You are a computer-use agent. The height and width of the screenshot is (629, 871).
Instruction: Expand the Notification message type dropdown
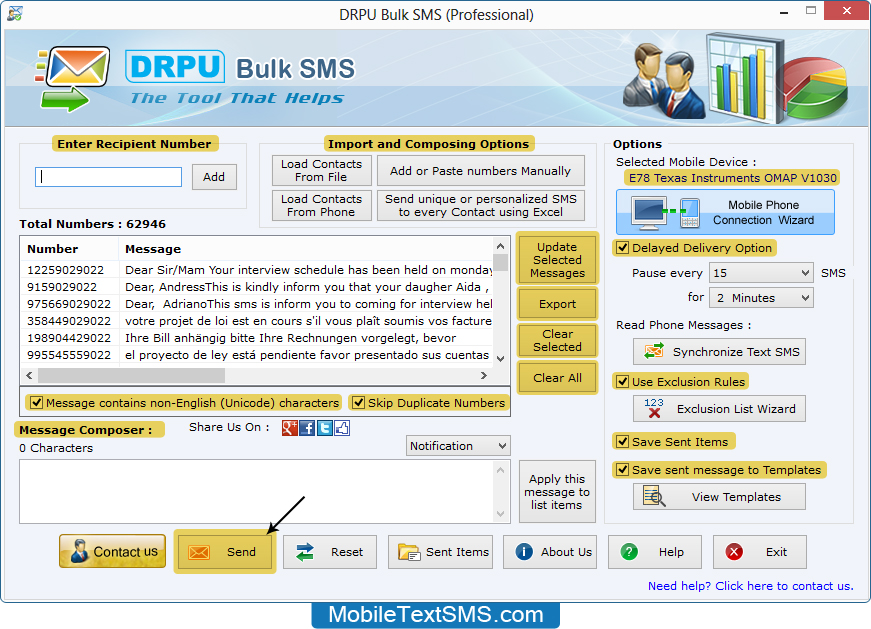click(x=458, y=446)
